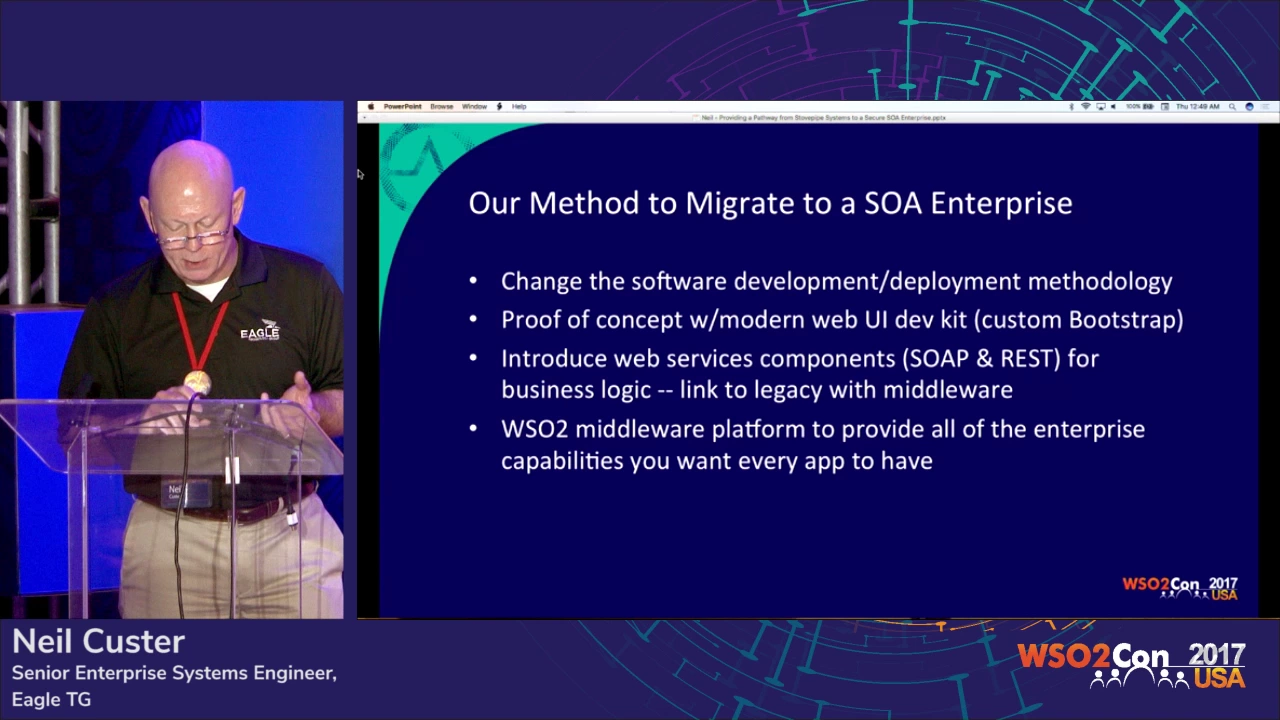Screen dimensions: 1280x720
Task: Click the presentation file name in title bar
Action: click(x=822, y=117)
